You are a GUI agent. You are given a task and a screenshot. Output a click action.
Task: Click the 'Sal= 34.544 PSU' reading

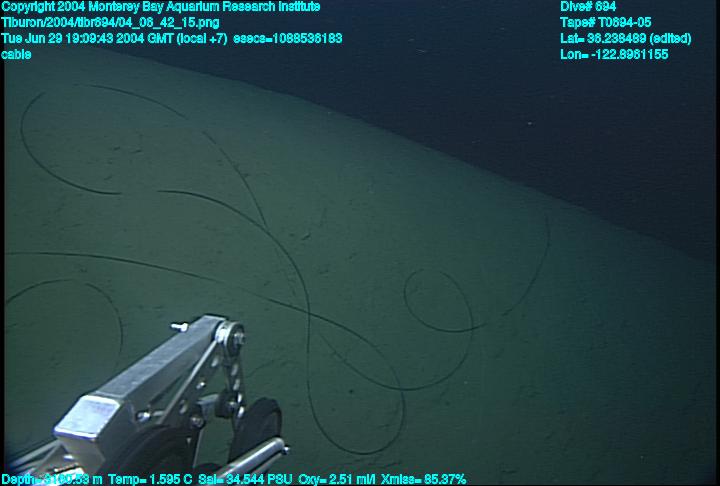pyautogui.click(x=245, y=480)
